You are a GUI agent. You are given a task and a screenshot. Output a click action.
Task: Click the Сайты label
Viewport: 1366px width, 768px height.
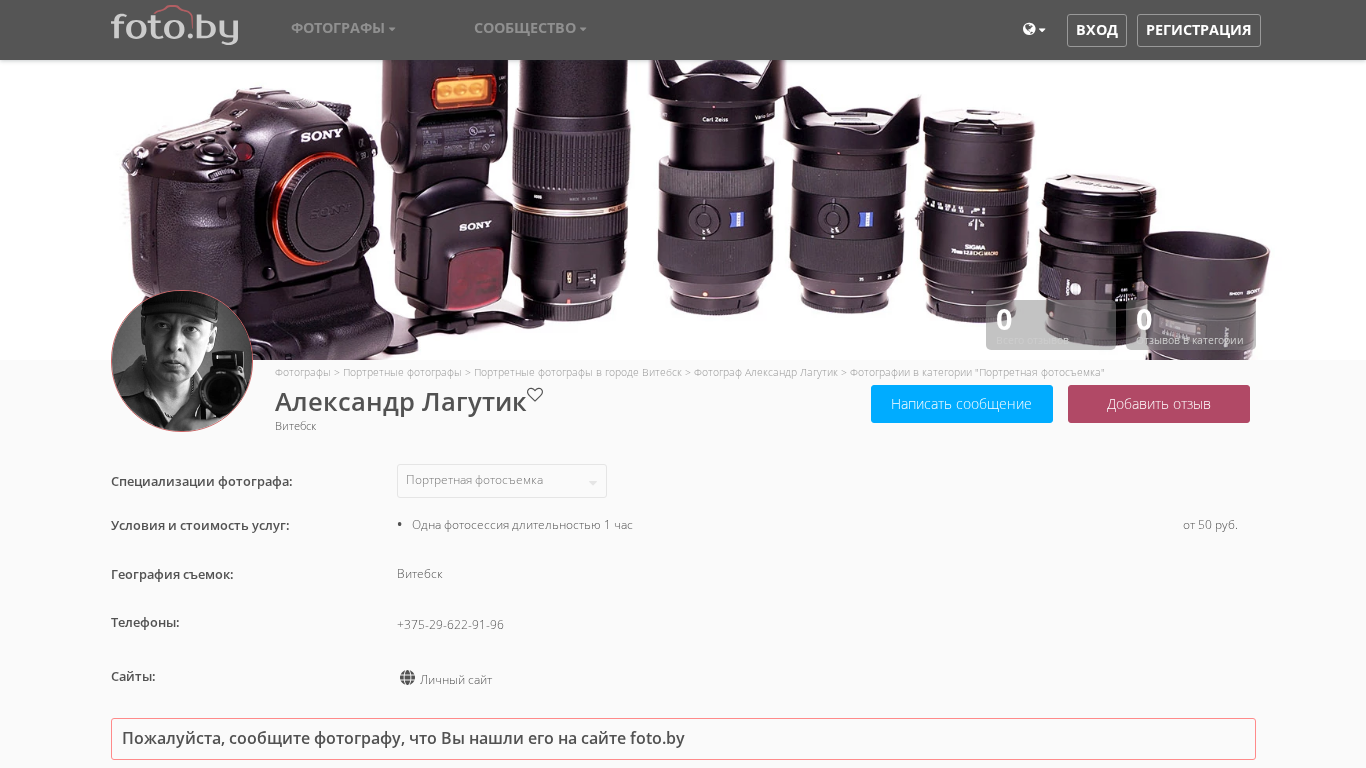(133, 676)
